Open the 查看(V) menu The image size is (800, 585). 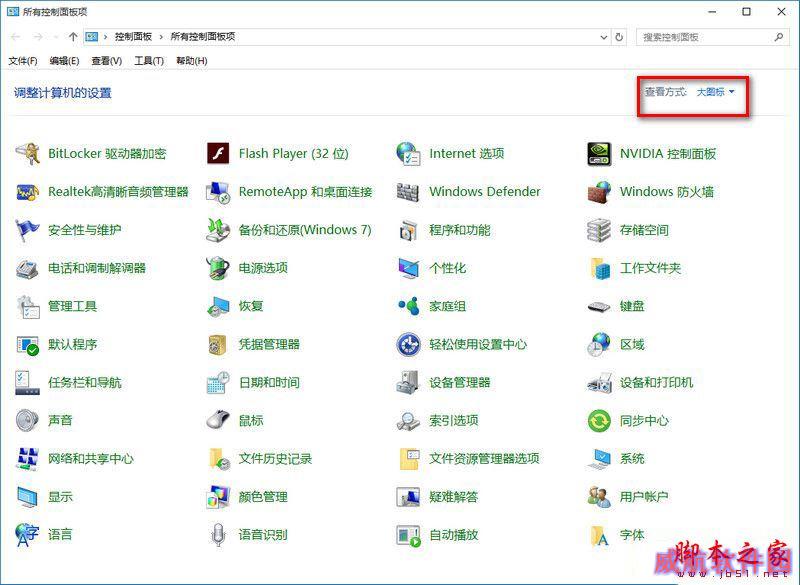(x=107, y=61)
